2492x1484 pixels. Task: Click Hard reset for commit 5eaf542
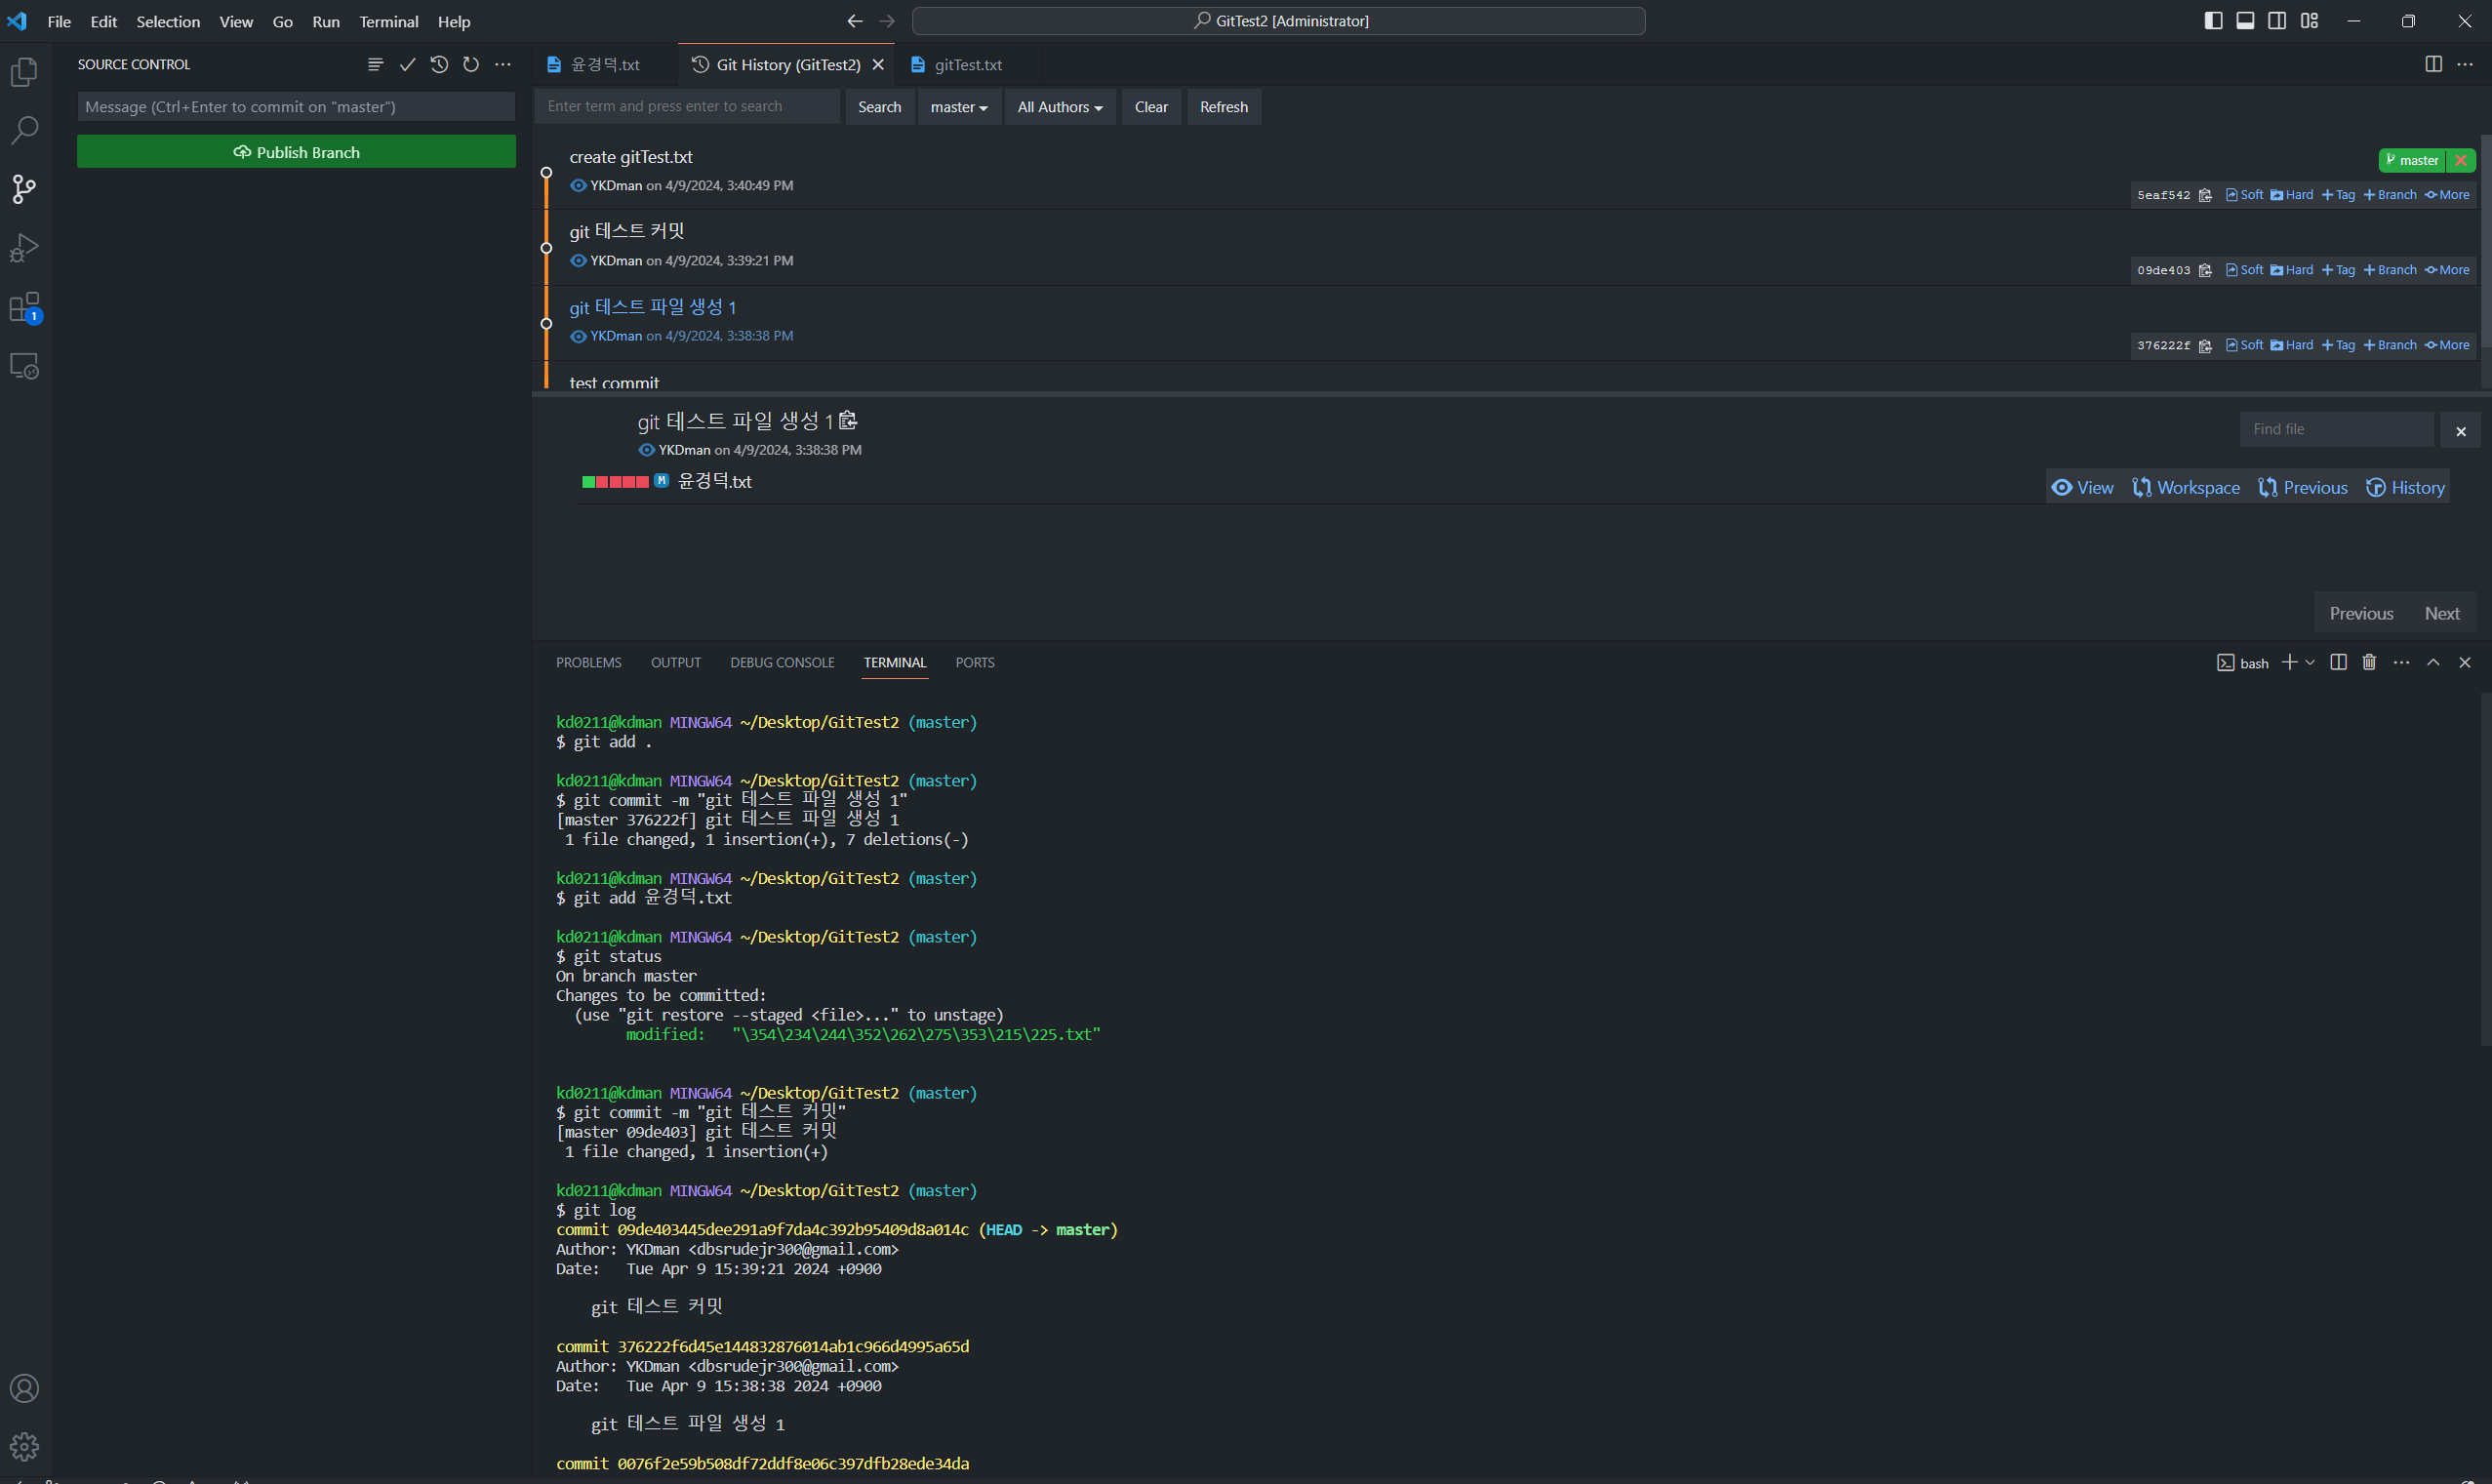point(2292,195)
